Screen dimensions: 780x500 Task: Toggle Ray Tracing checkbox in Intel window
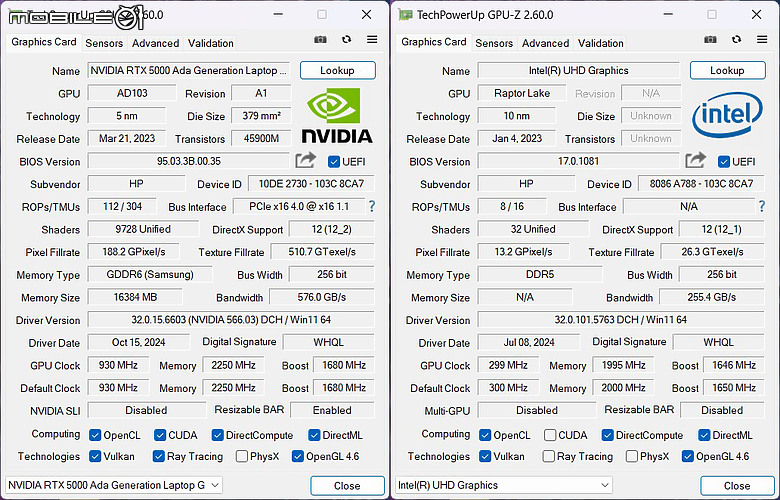tap(549, 456)
